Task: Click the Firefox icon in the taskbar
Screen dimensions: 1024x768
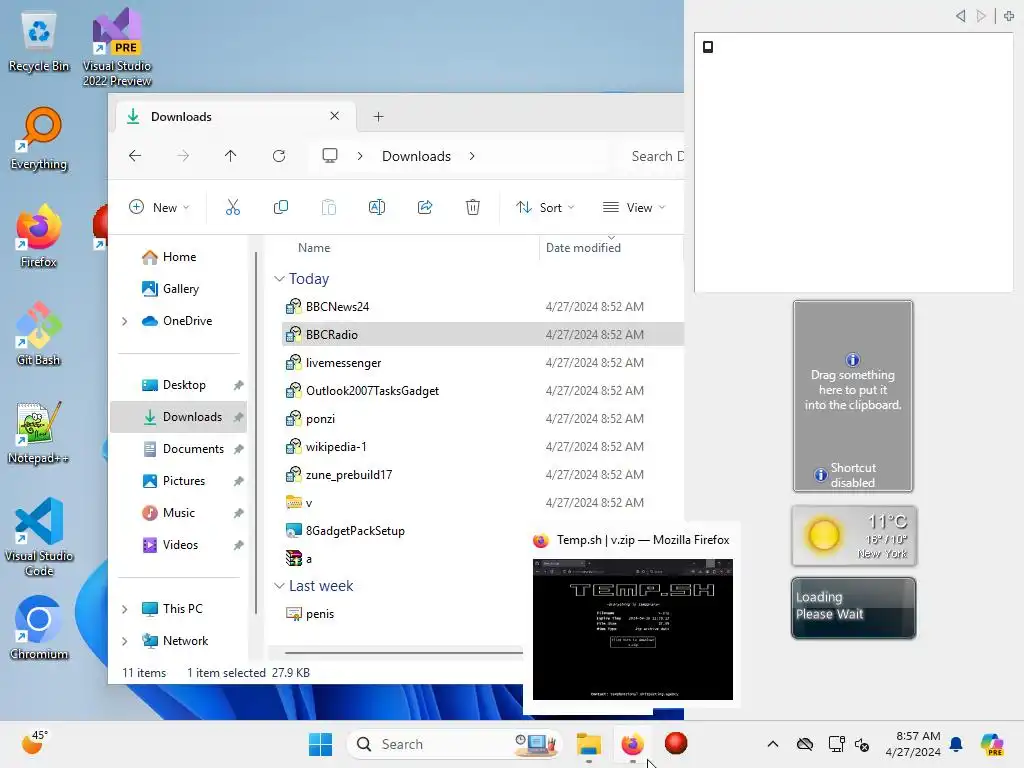Action: click(x=632, y=744)
